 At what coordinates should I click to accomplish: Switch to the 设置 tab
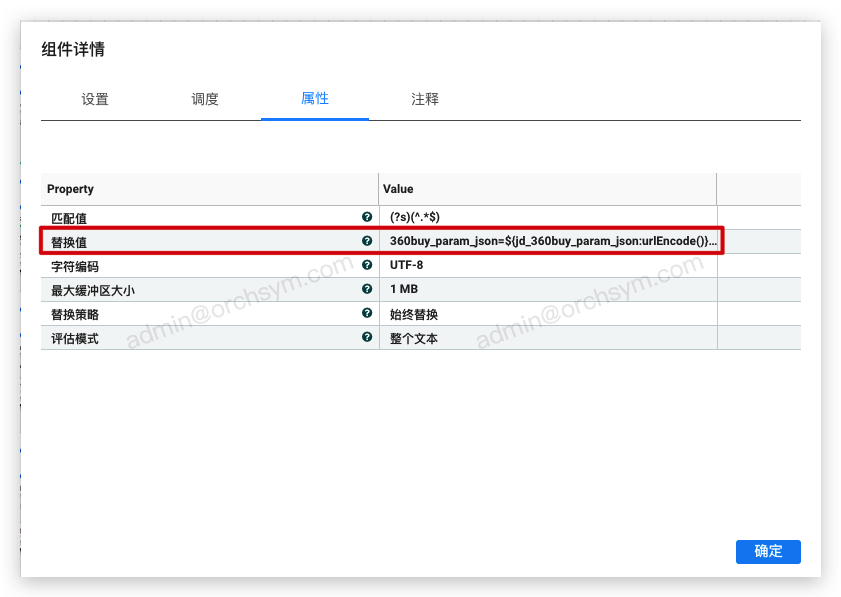95,99
